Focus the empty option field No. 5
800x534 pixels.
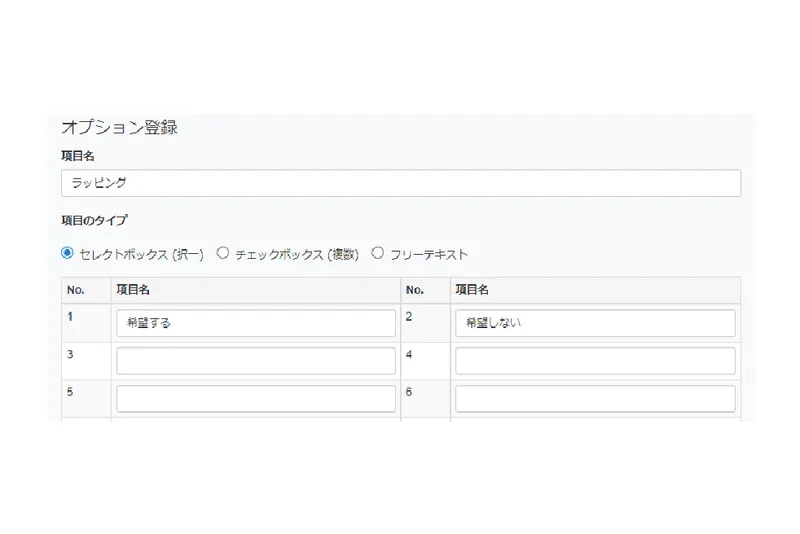pyautogui.click(x=256, y=398)
